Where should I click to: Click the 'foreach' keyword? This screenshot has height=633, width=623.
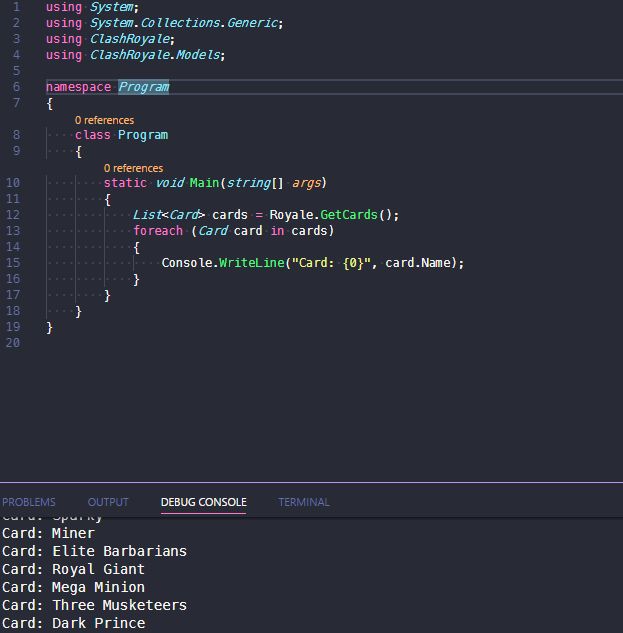pyautogui.click(x=158, y=231)
